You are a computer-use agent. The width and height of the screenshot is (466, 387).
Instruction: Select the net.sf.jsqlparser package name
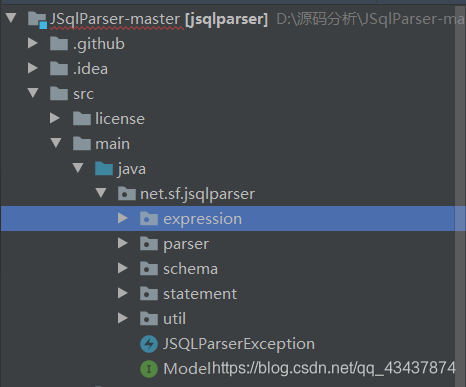click(197, 194)
